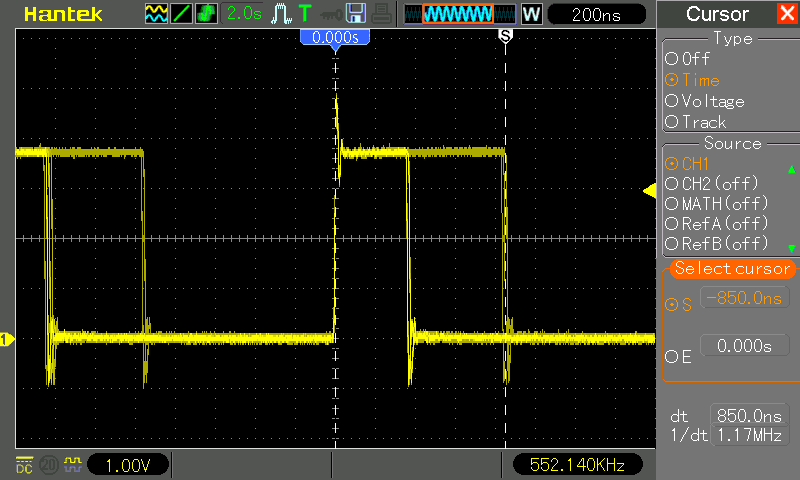Click the 0.000s trigger position marker
Screen dimensions: 800x480
335,39
